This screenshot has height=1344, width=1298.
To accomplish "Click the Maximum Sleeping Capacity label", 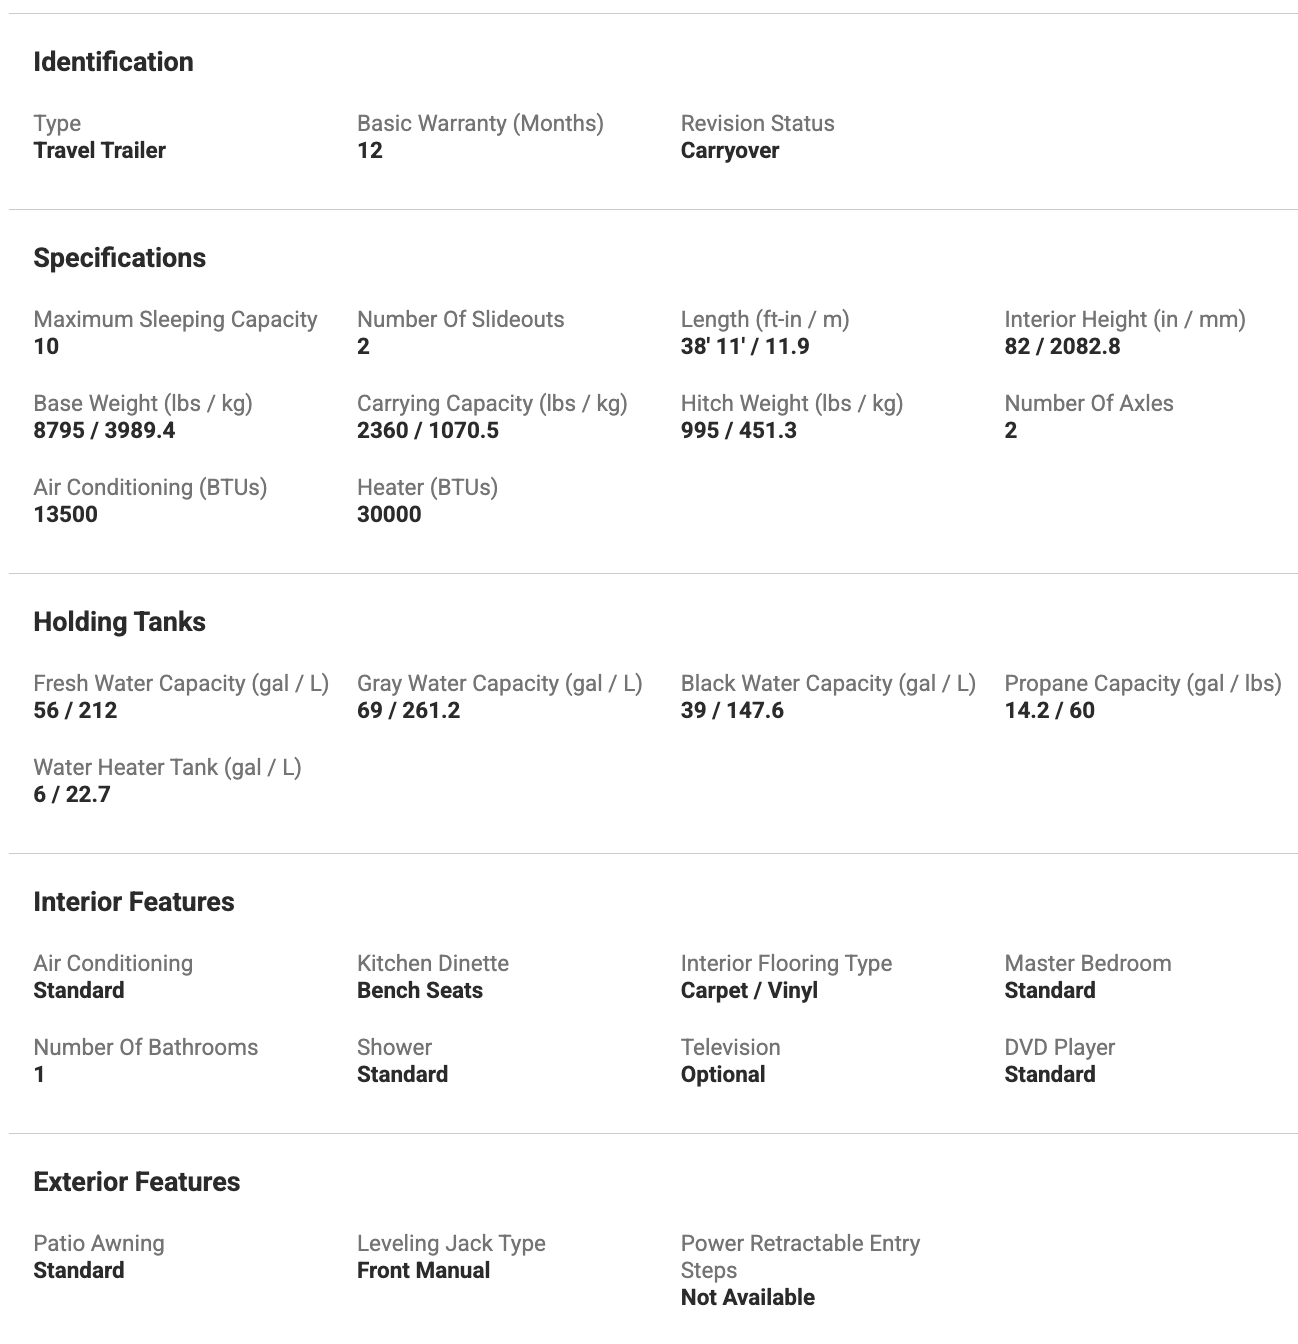I will point(175,320).
